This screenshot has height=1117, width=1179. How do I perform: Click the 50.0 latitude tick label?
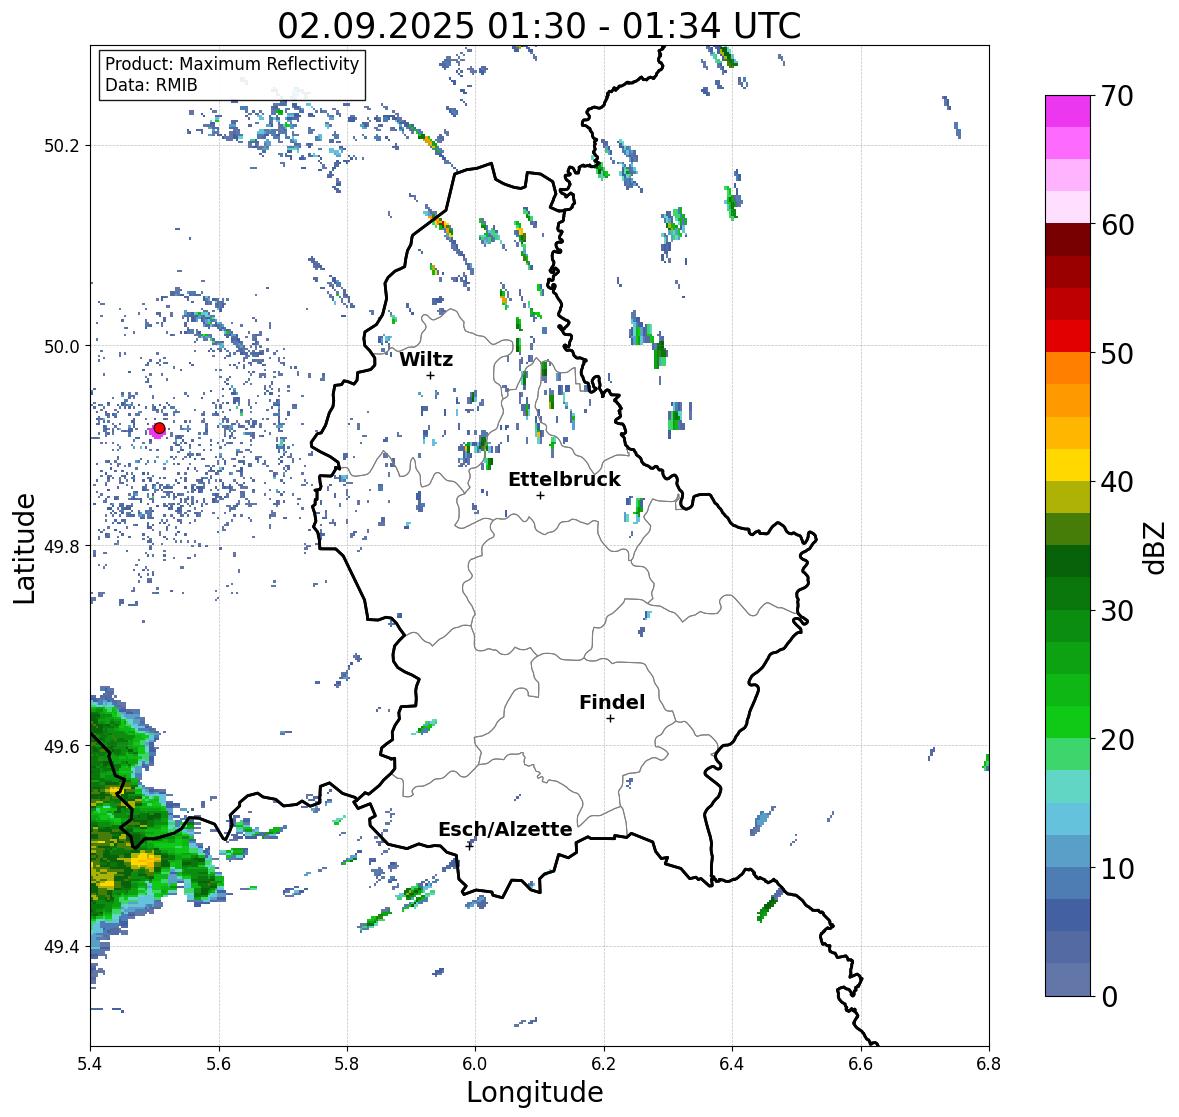(64, 347)
